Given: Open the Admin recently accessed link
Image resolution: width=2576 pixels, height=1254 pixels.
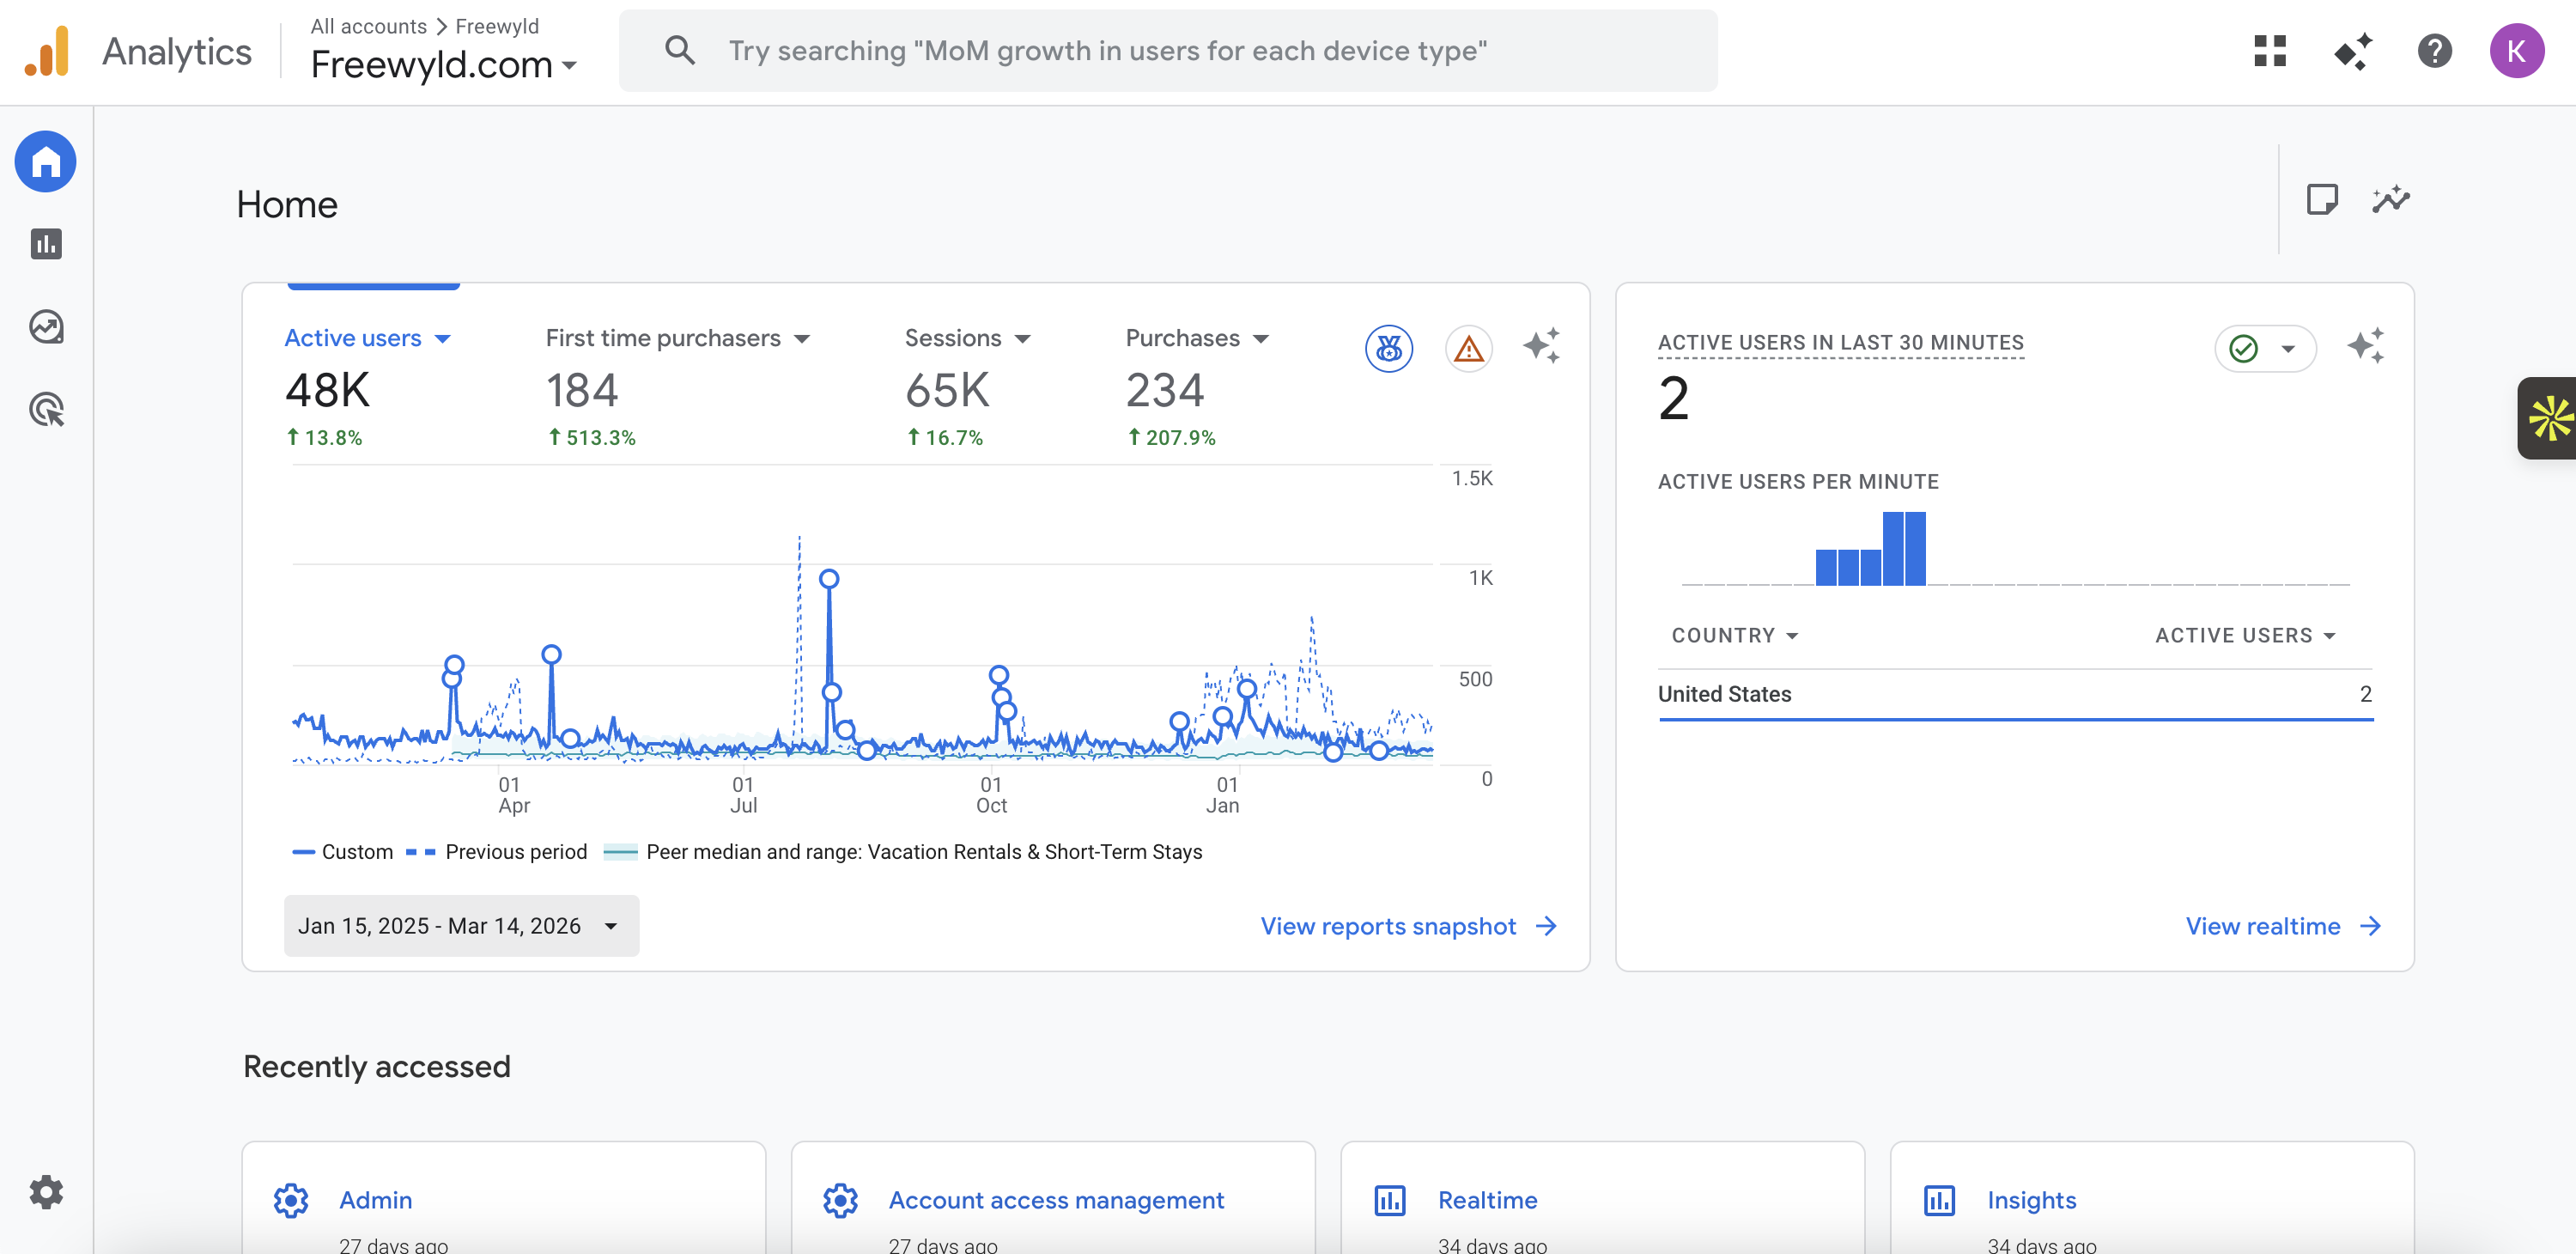Looking at the screenshot, I should pos(375,1200).
